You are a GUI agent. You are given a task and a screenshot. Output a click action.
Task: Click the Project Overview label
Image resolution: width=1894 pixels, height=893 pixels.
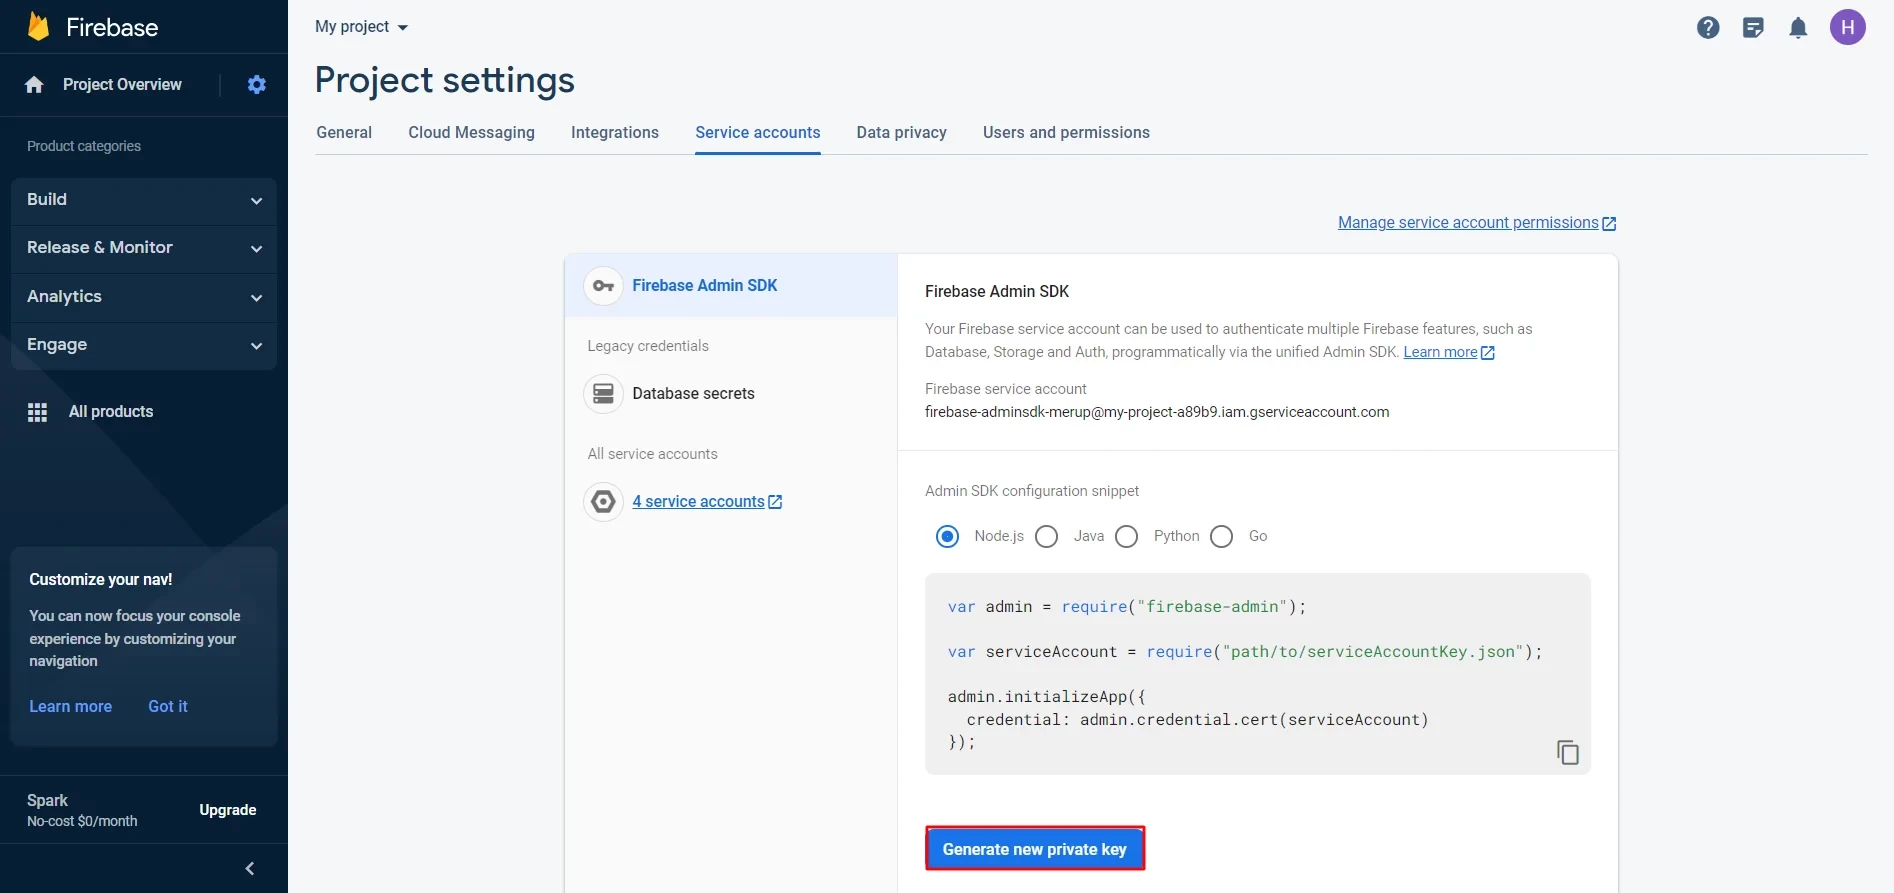coord(122,85)
